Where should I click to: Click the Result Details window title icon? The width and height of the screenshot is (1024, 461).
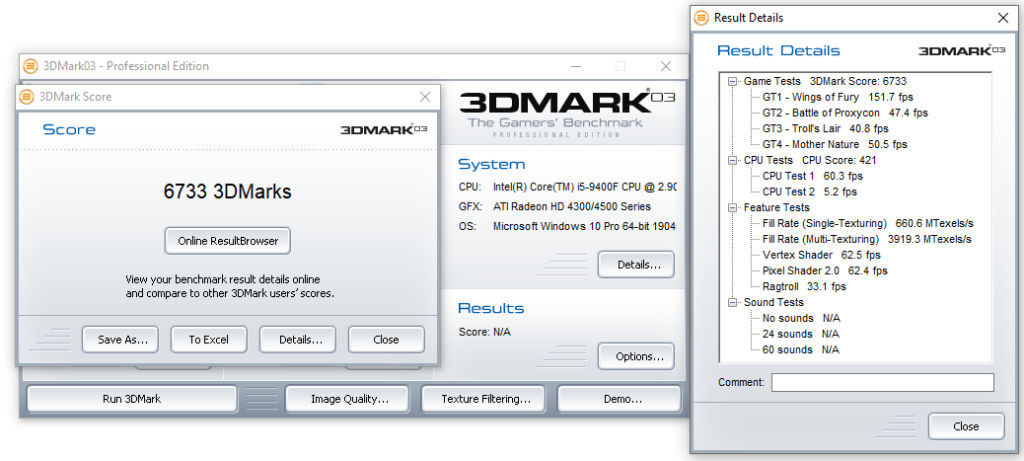coord(702,18)
